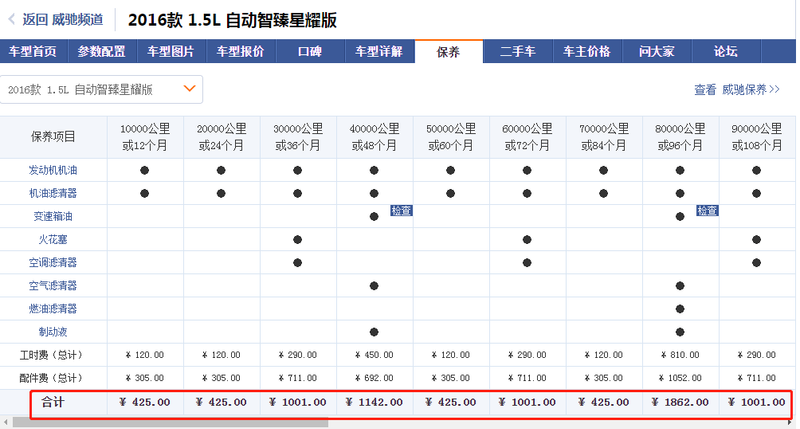Click the 检查 badge in the 40000公里 column
800x429 pixels.
401,211
